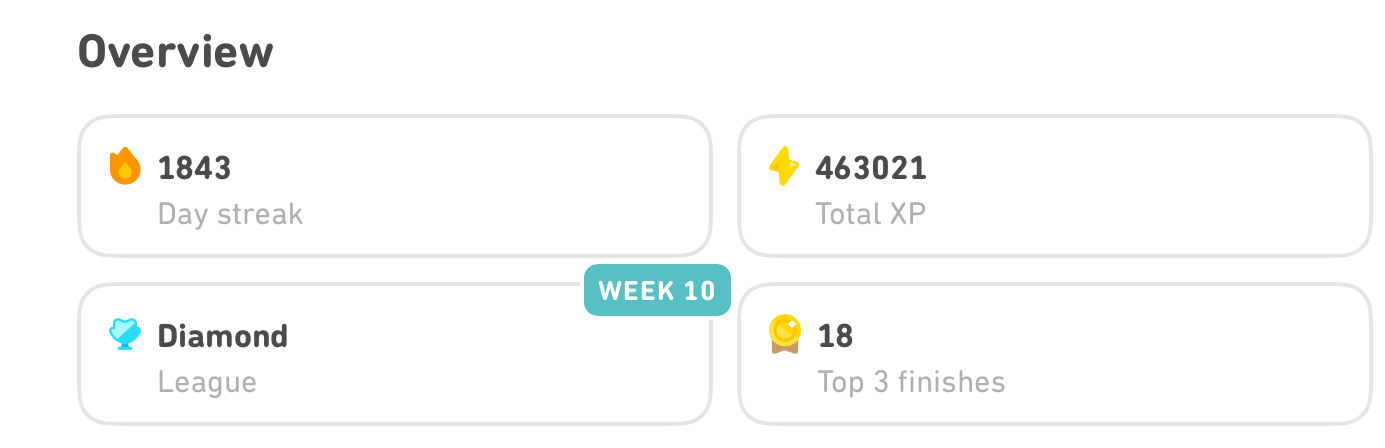1385x448 pixels.
Task: Select the Diamond league name
Action: pyautogui.click(x=223, y=336)
